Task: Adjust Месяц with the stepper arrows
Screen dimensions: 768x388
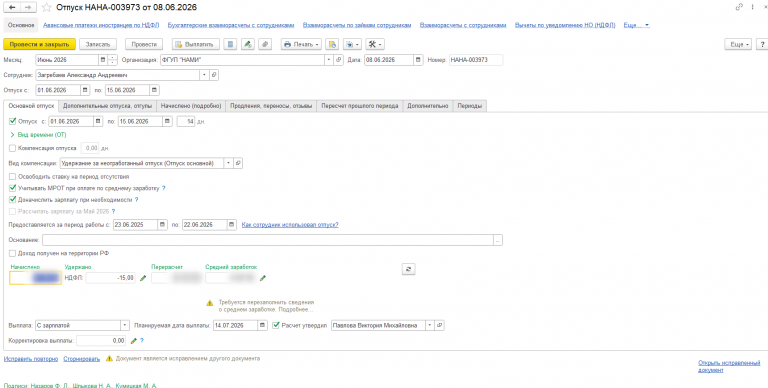Action: coord(112,60)
